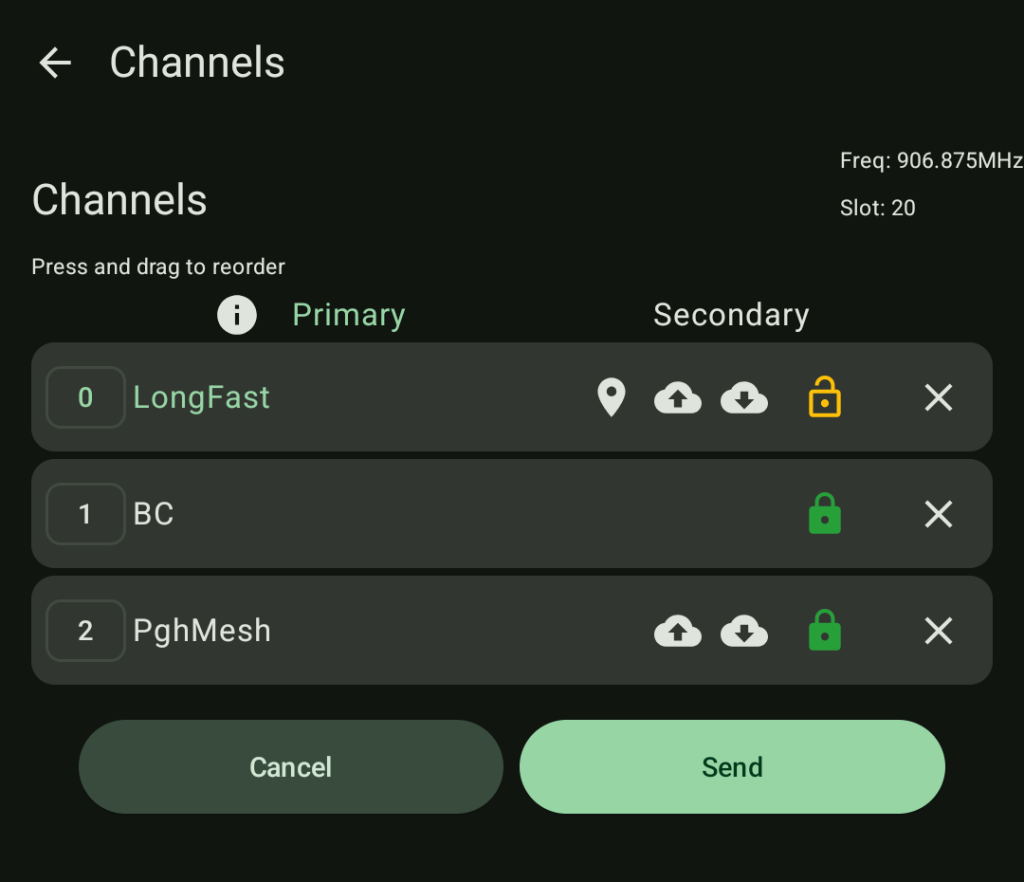The image size is (1024, 882).
Task: Go back using the arrow icon
Action: 55,63
